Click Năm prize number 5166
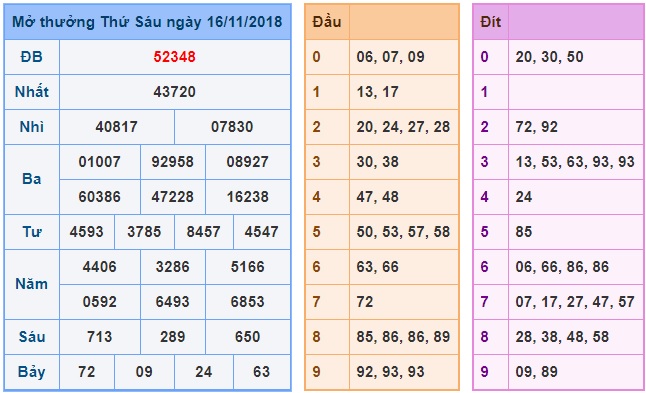Screen dimensions: 646x393 [247, 267]
